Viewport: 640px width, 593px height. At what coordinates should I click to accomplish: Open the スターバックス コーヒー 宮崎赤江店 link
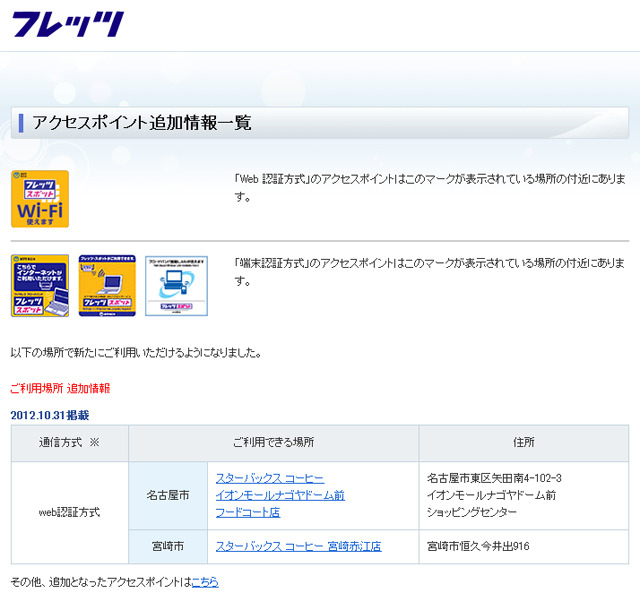click(x=298, y=546)
